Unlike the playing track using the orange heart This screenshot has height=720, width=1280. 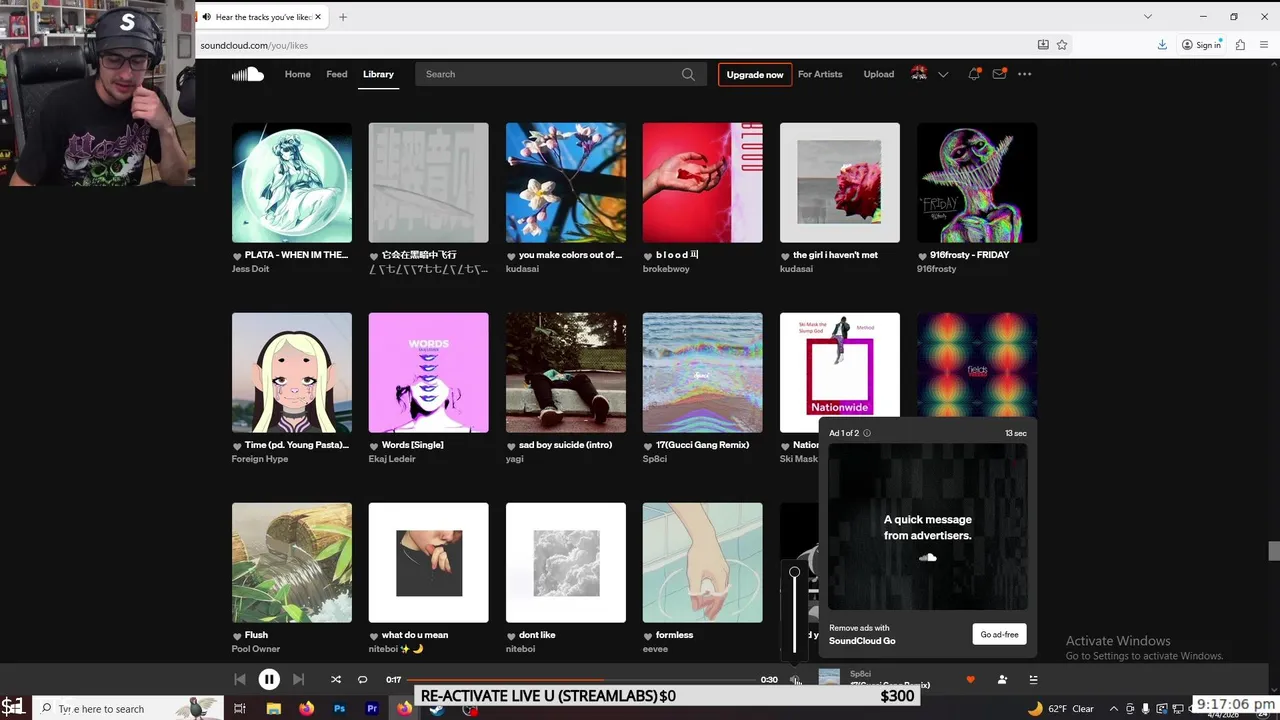coord(970,680)
